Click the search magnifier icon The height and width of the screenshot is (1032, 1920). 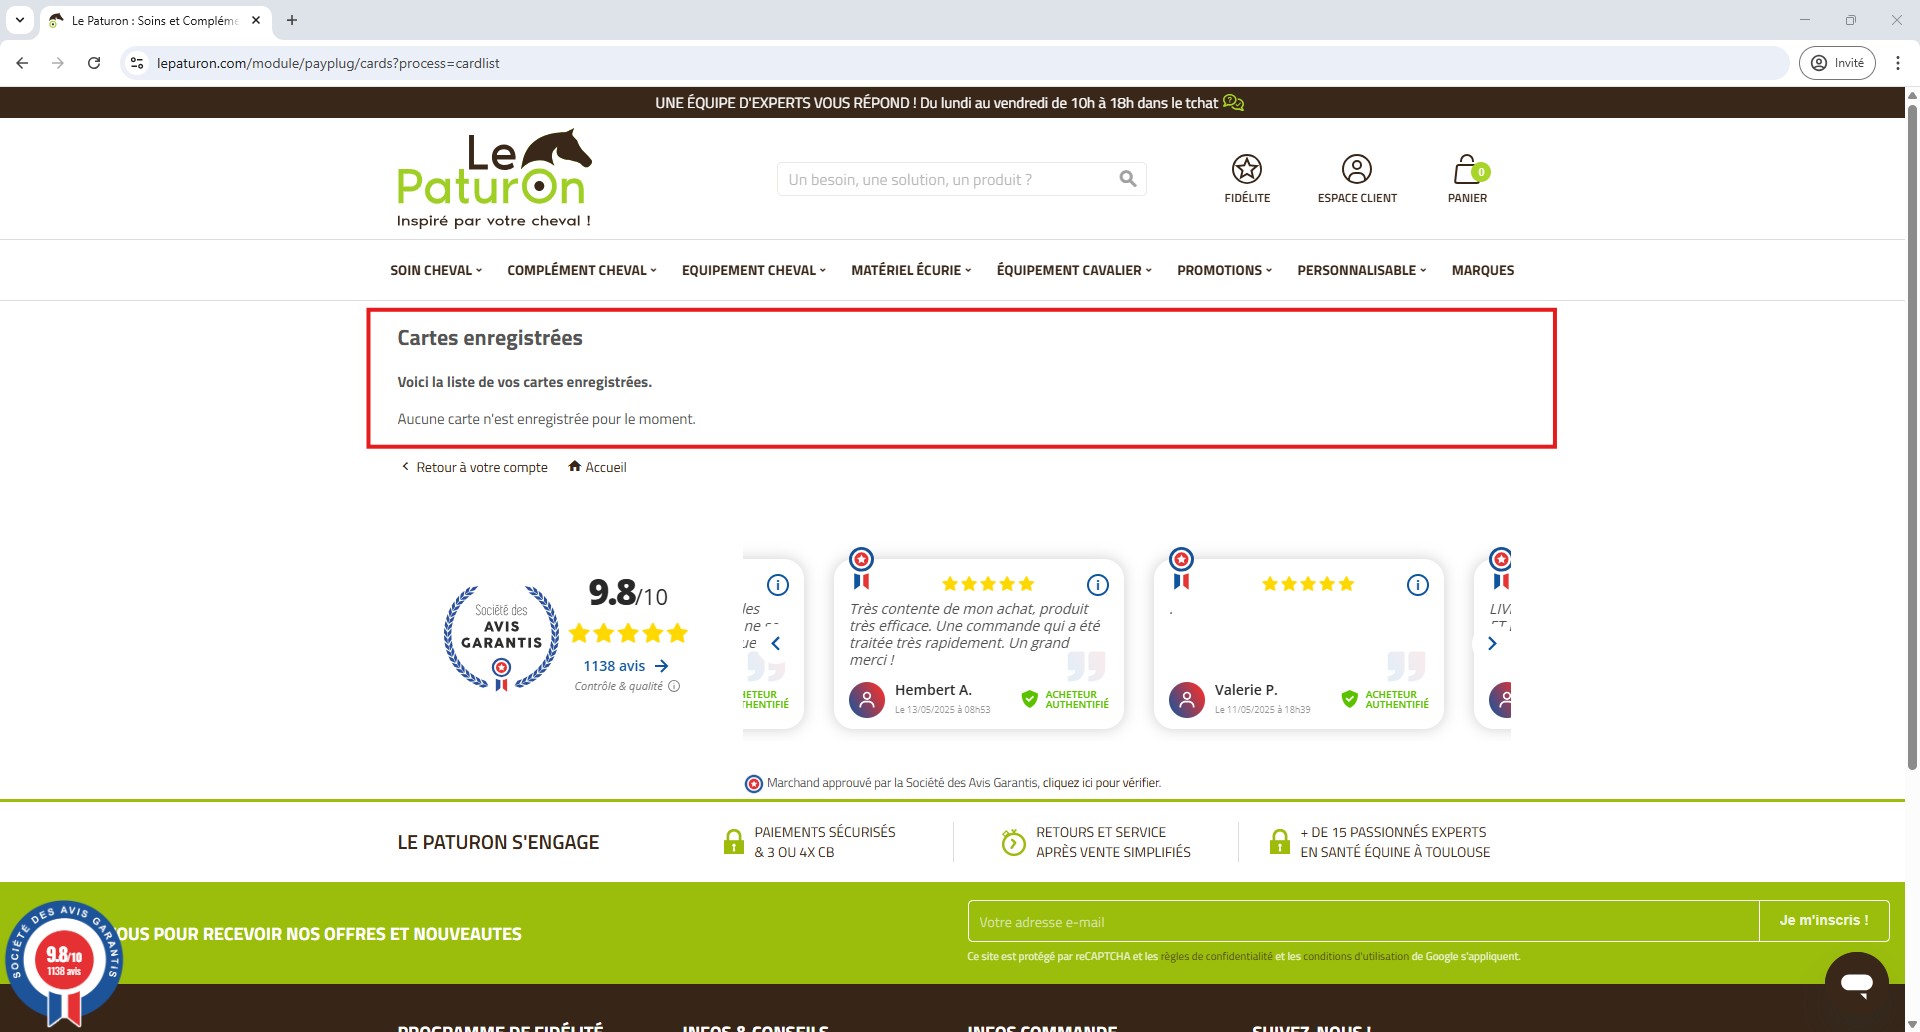tap(1127, 179)
